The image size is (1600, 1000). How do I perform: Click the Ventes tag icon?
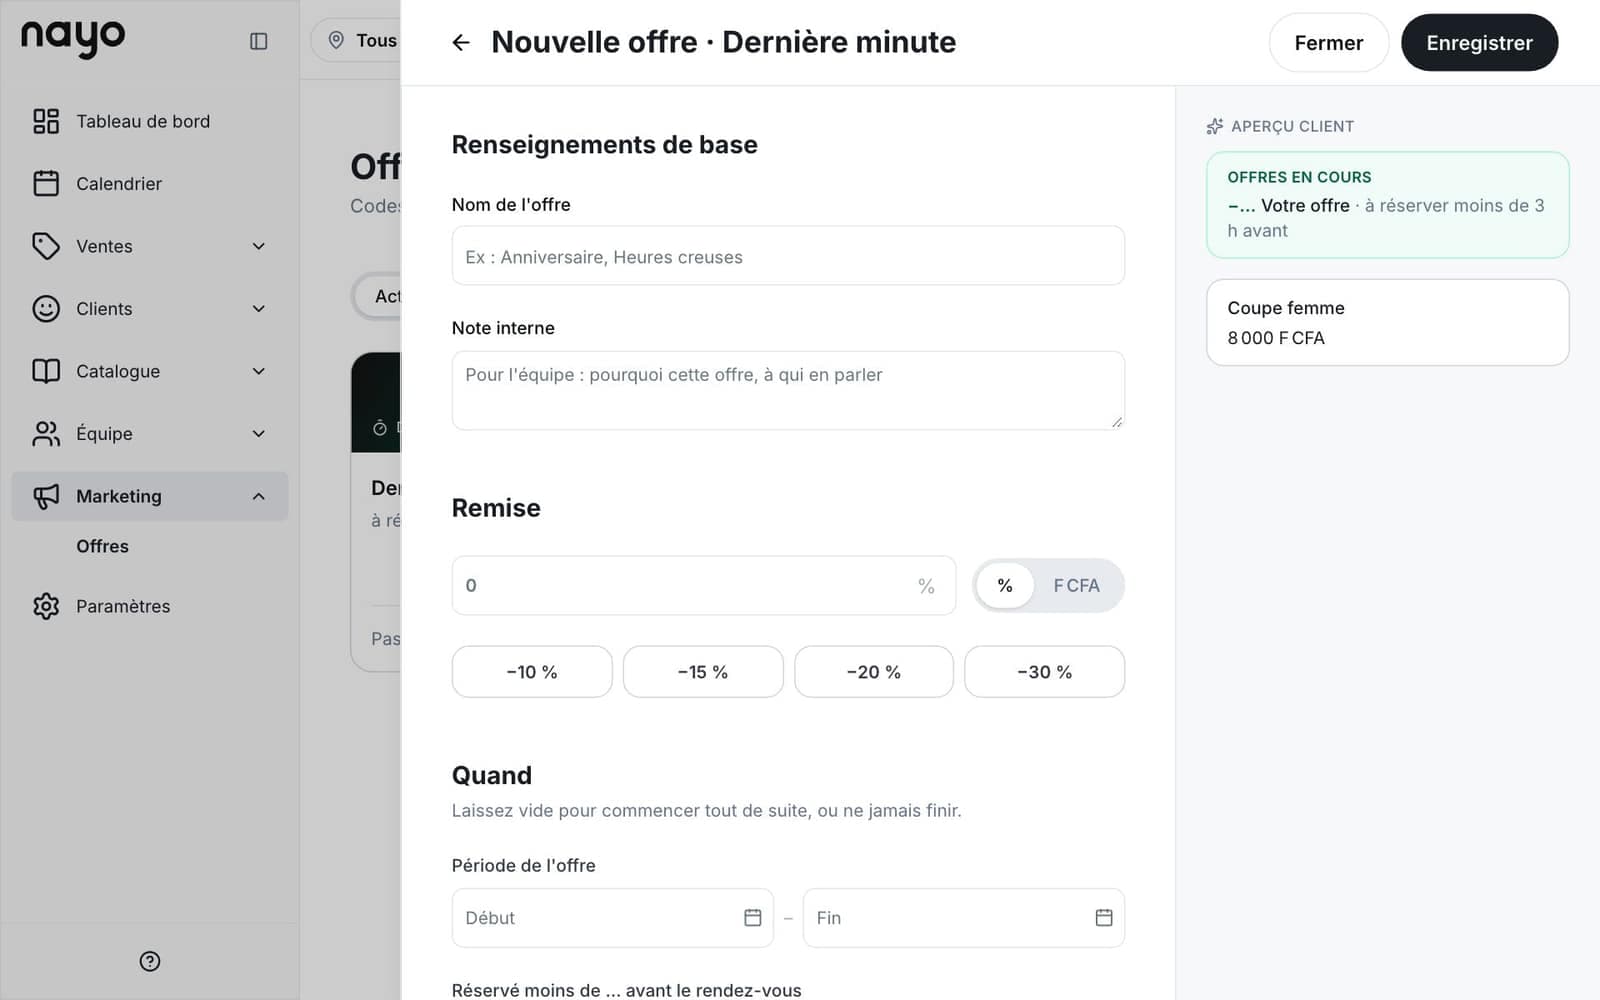[x=46, y=246]
